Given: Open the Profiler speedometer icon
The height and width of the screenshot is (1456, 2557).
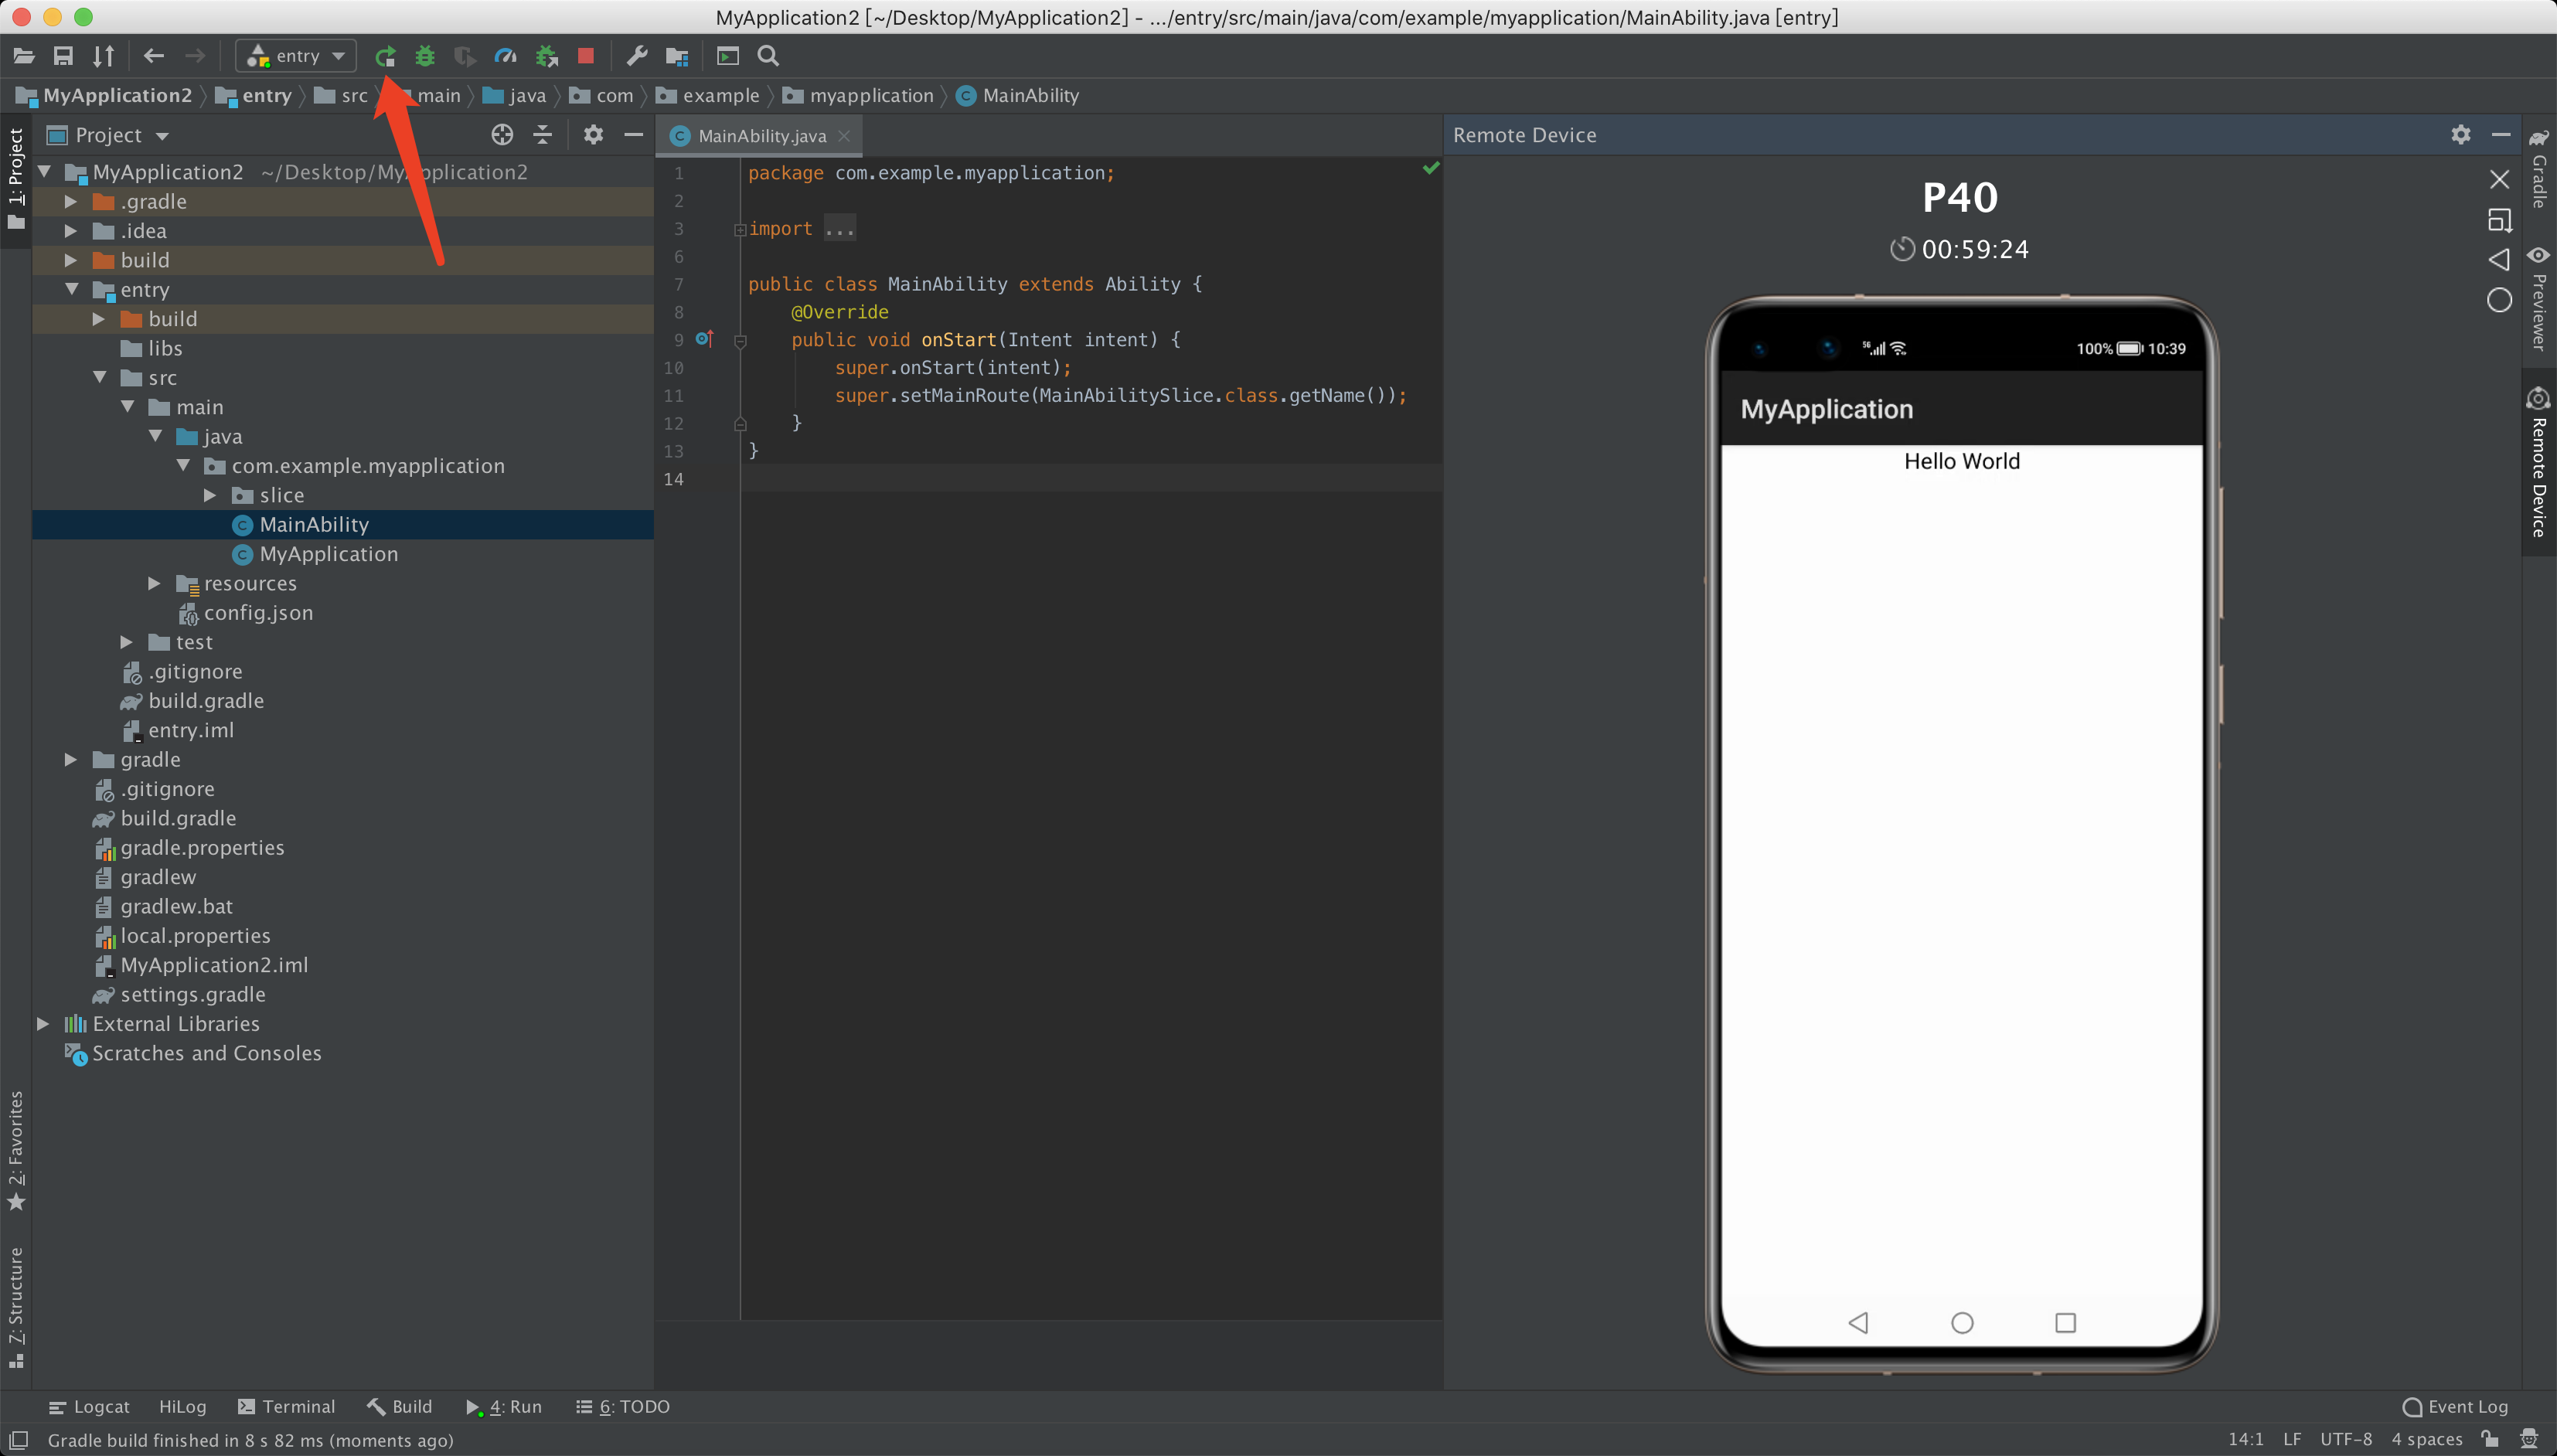Looking at the screenshot, I should pos(505,56).
